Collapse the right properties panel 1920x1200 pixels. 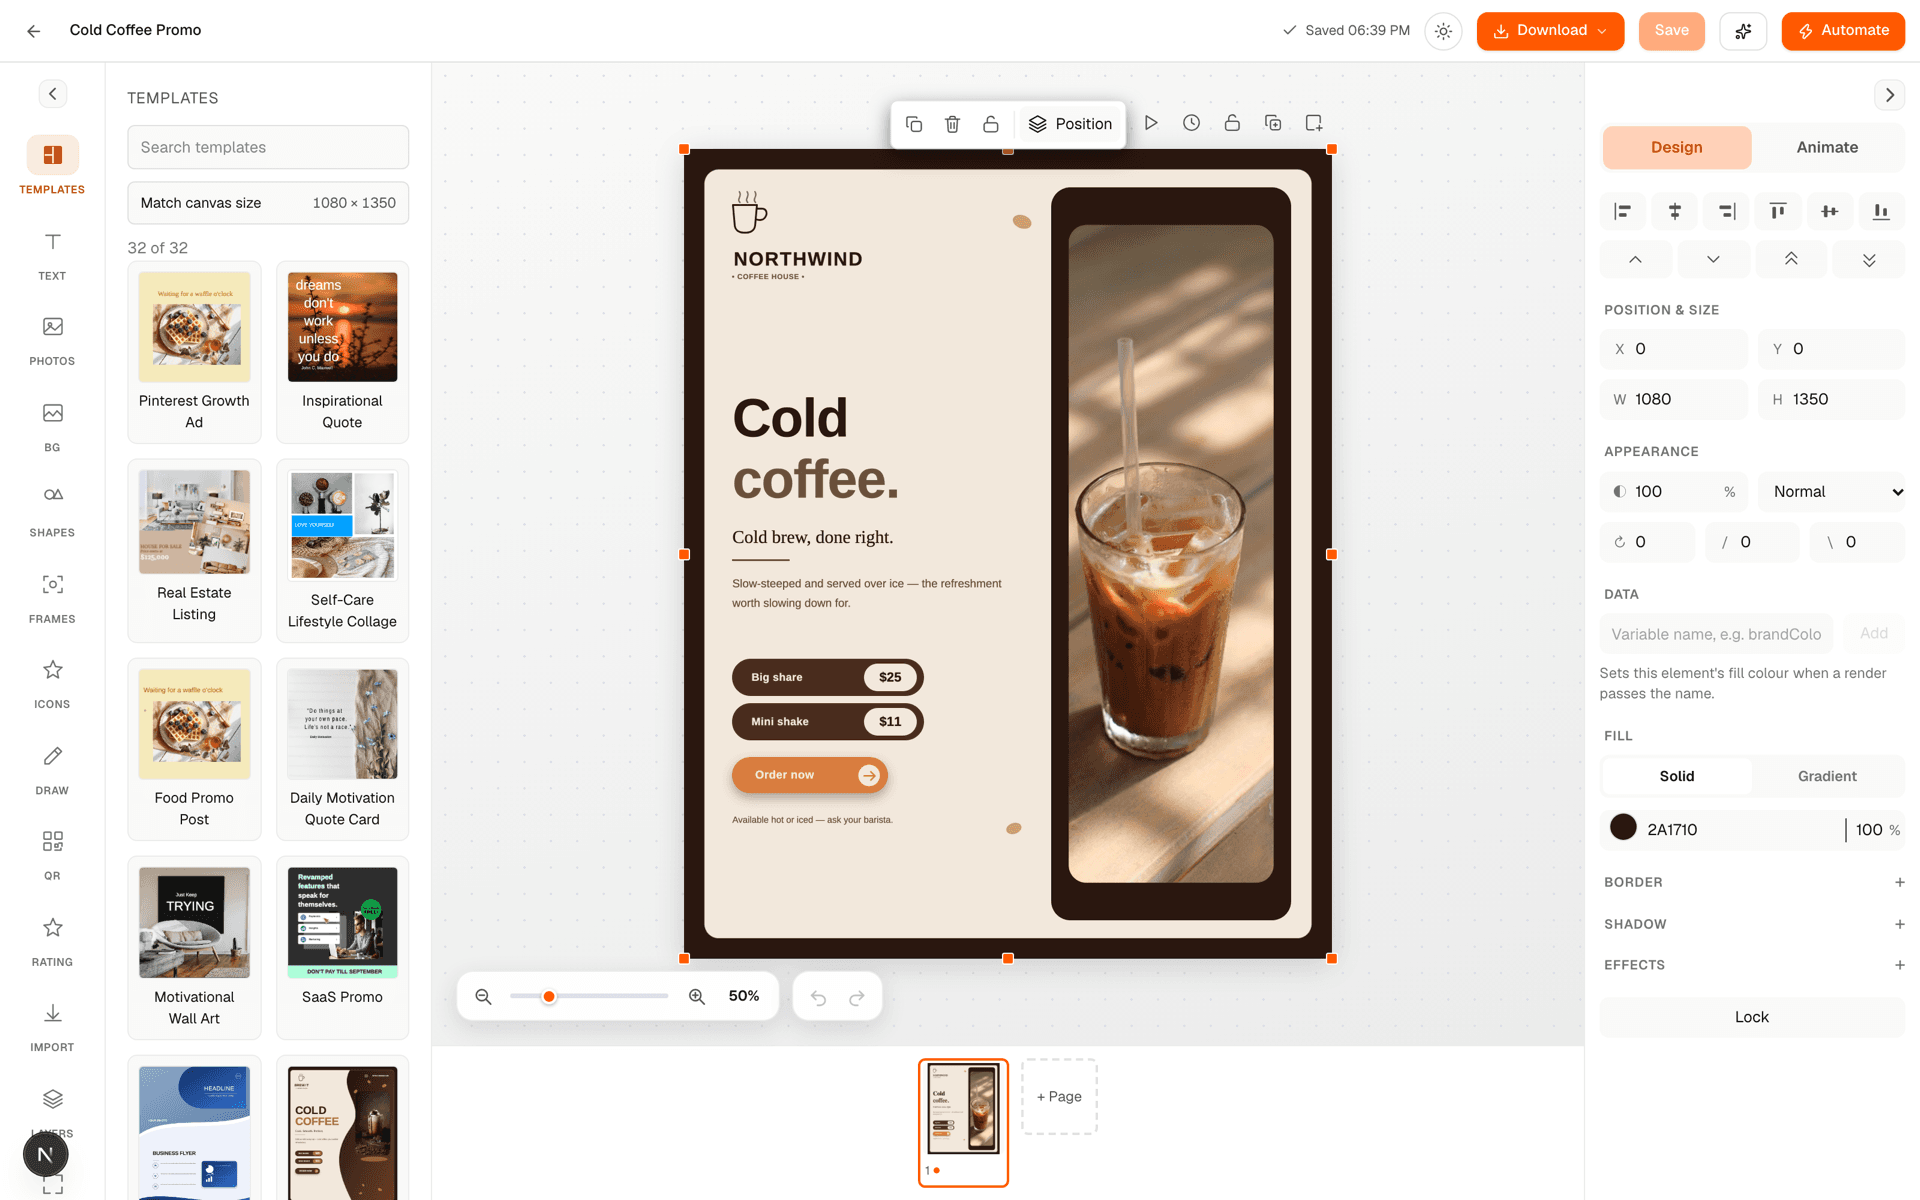[x=1889, y=95]
